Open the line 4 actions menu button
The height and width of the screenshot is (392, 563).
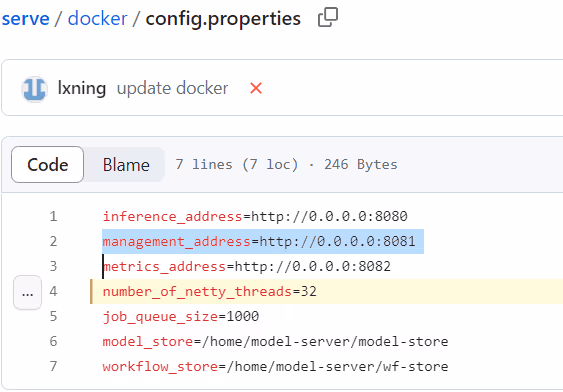(x=27, y=293)
